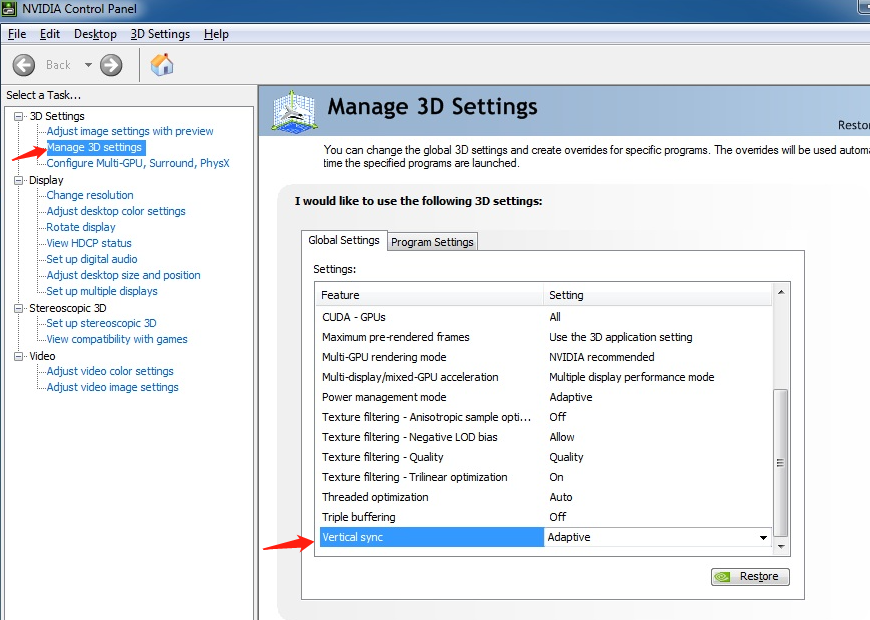Select Adjust image settings with preview
870x620 pixels.
(x=130, y=131)
